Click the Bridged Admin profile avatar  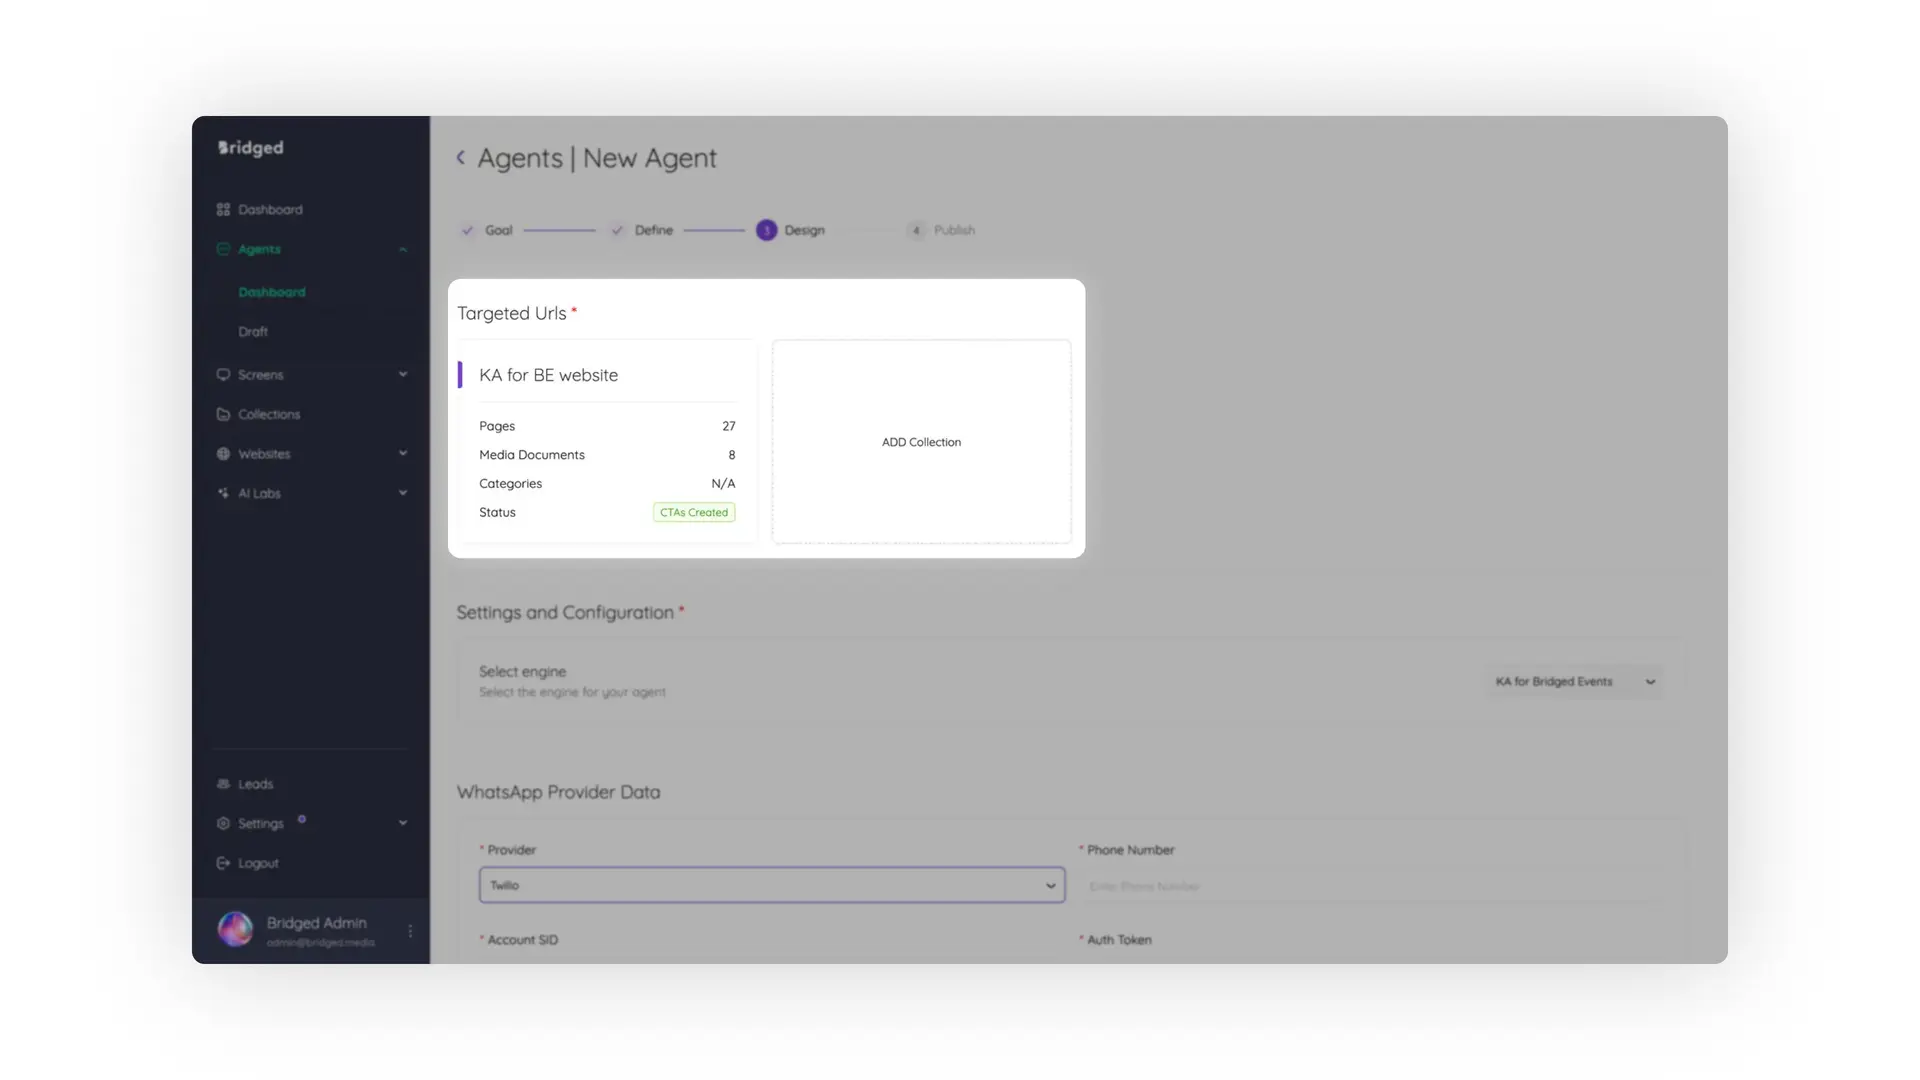tap(235, 929)
